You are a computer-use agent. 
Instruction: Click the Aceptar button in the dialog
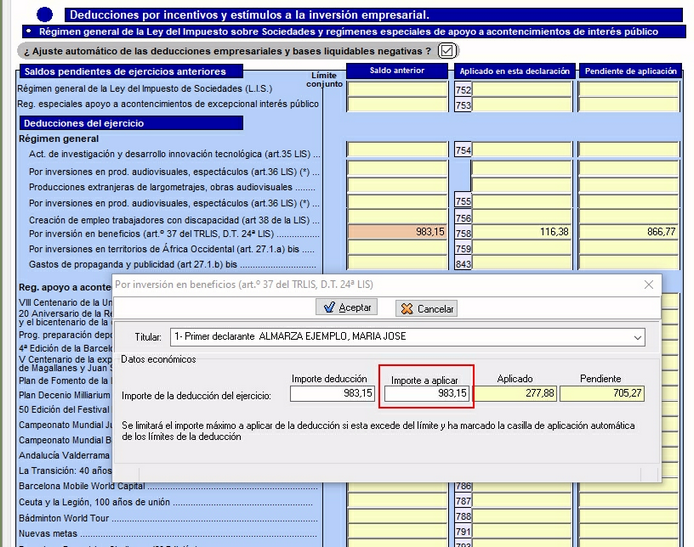click(347, 307)
